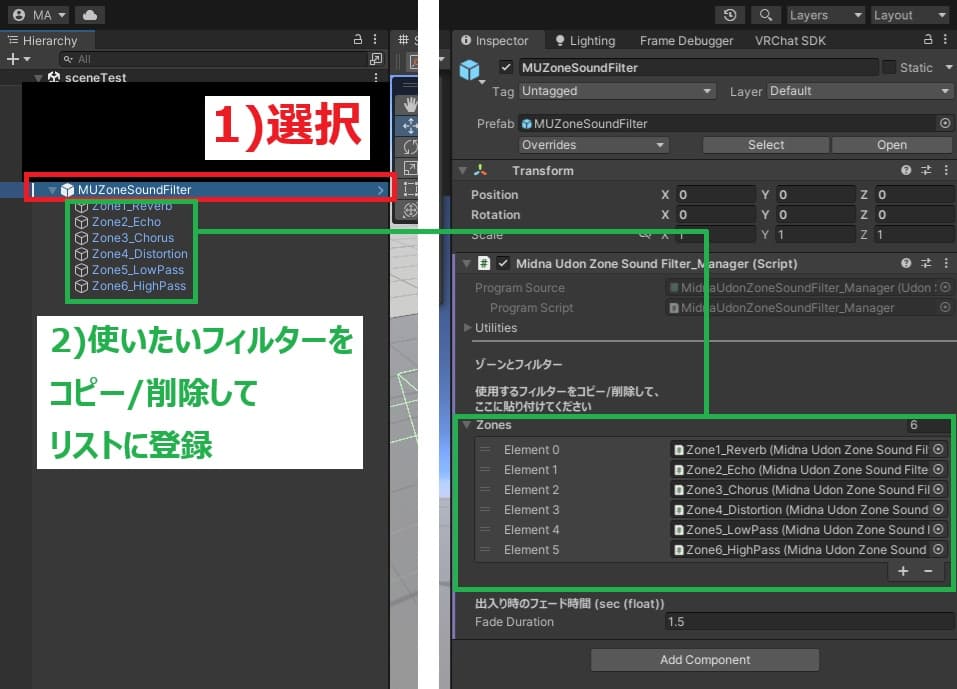Viewport: 957px width, 689px height.
Task: Click the prefab Select button
Action: click(766, 145)
